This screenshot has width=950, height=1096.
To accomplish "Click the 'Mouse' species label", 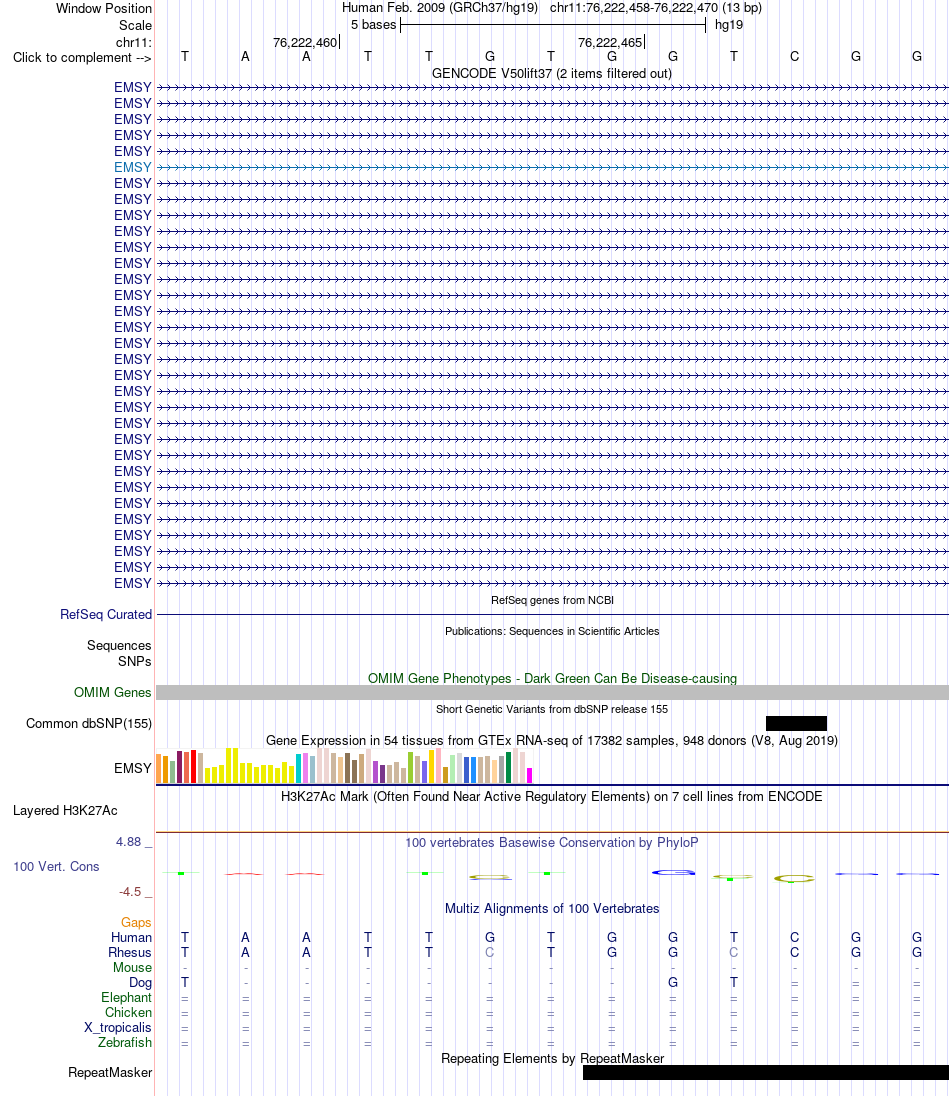I will [x=133, y=967].
